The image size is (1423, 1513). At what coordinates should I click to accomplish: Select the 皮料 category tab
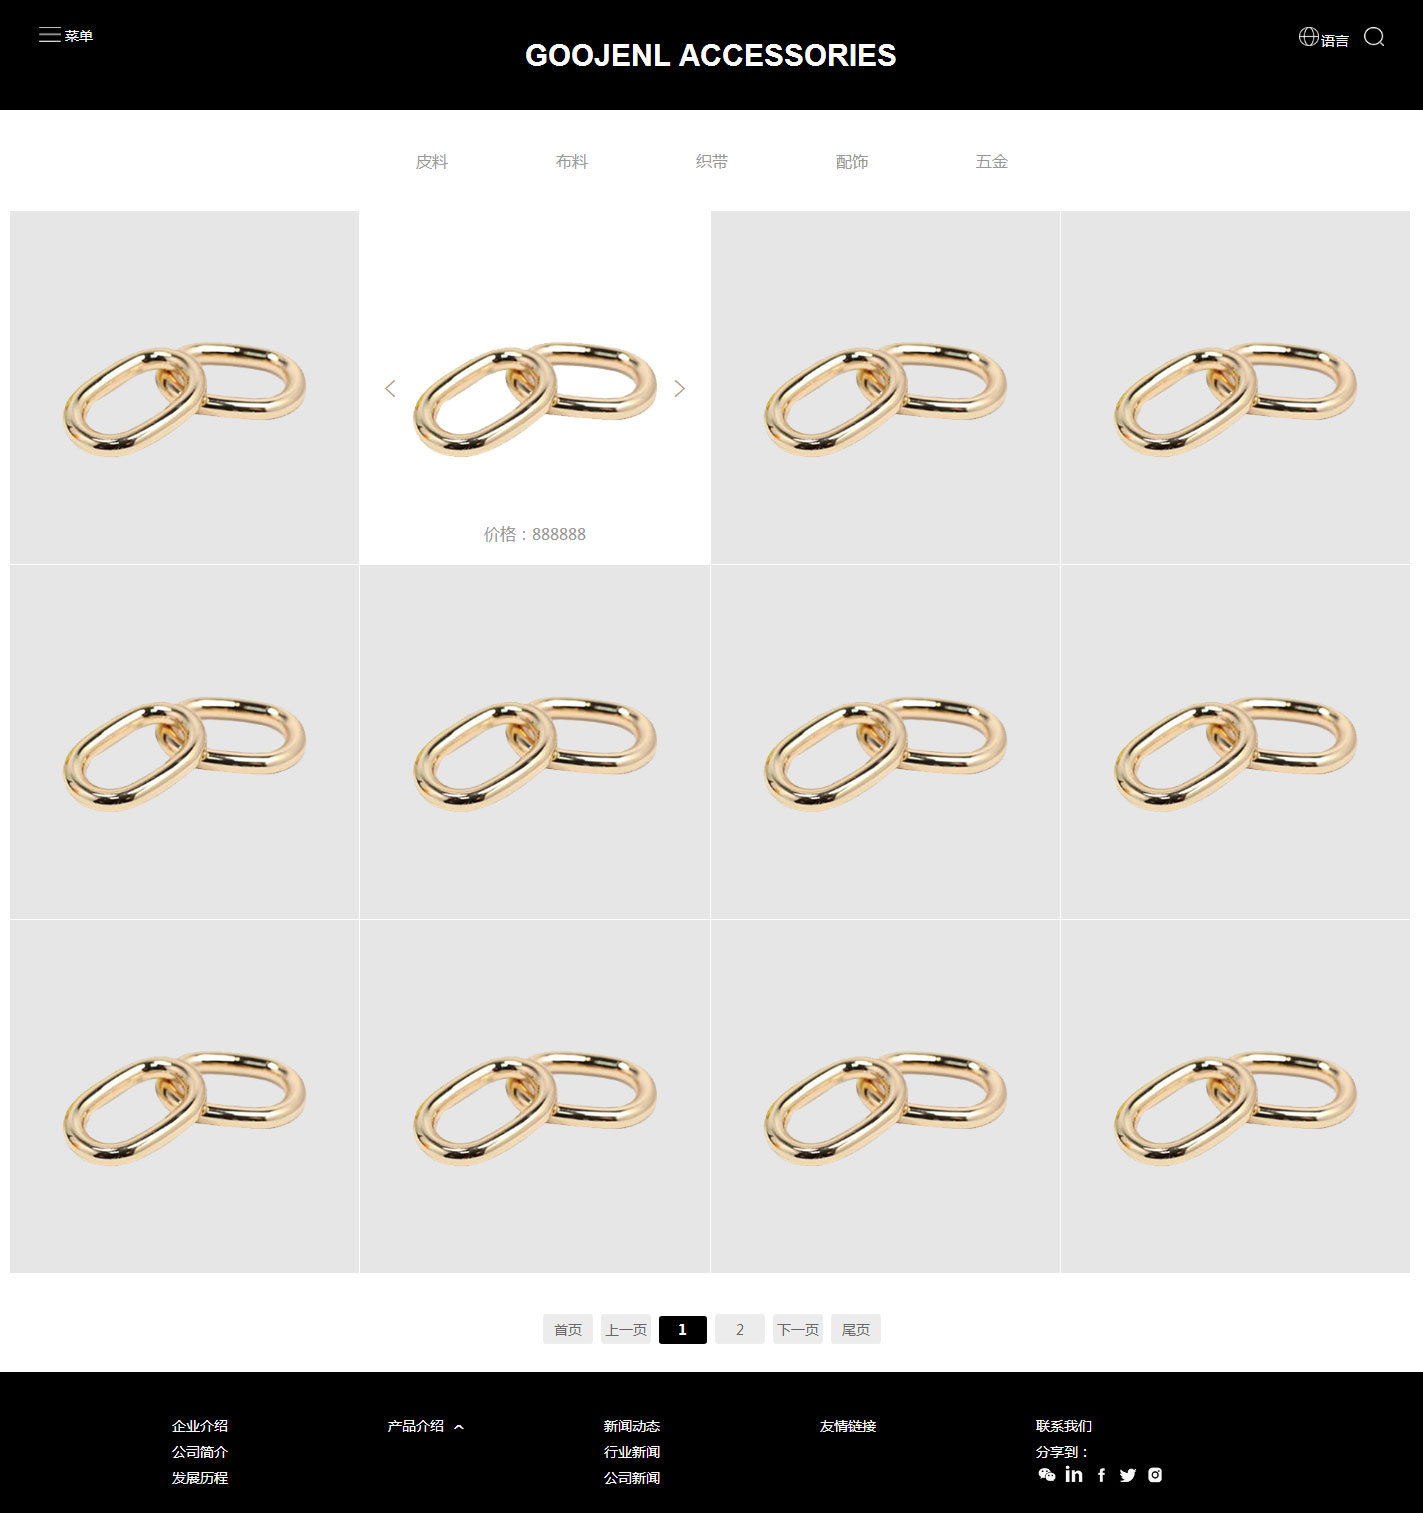[432, 161]
